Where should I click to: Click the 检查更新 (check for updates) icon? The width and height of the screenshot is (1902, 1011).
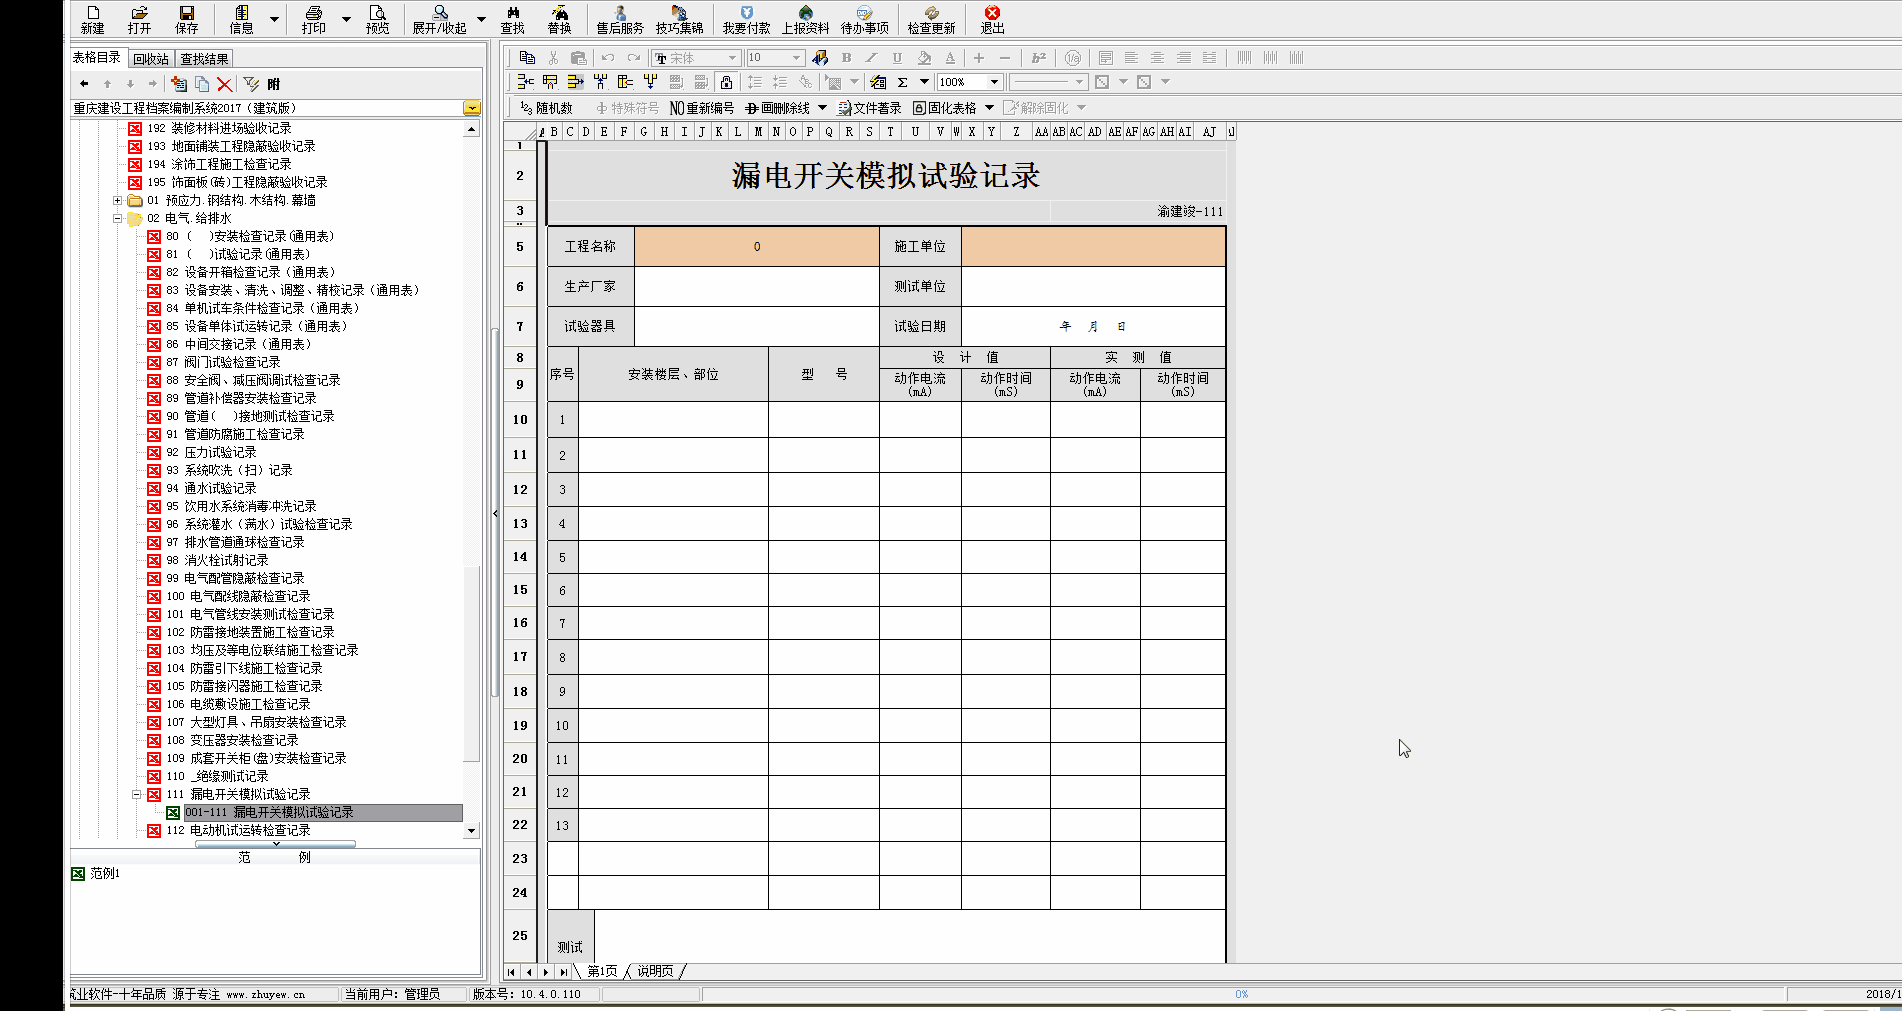pyautogui.click(x=931, y=18)
